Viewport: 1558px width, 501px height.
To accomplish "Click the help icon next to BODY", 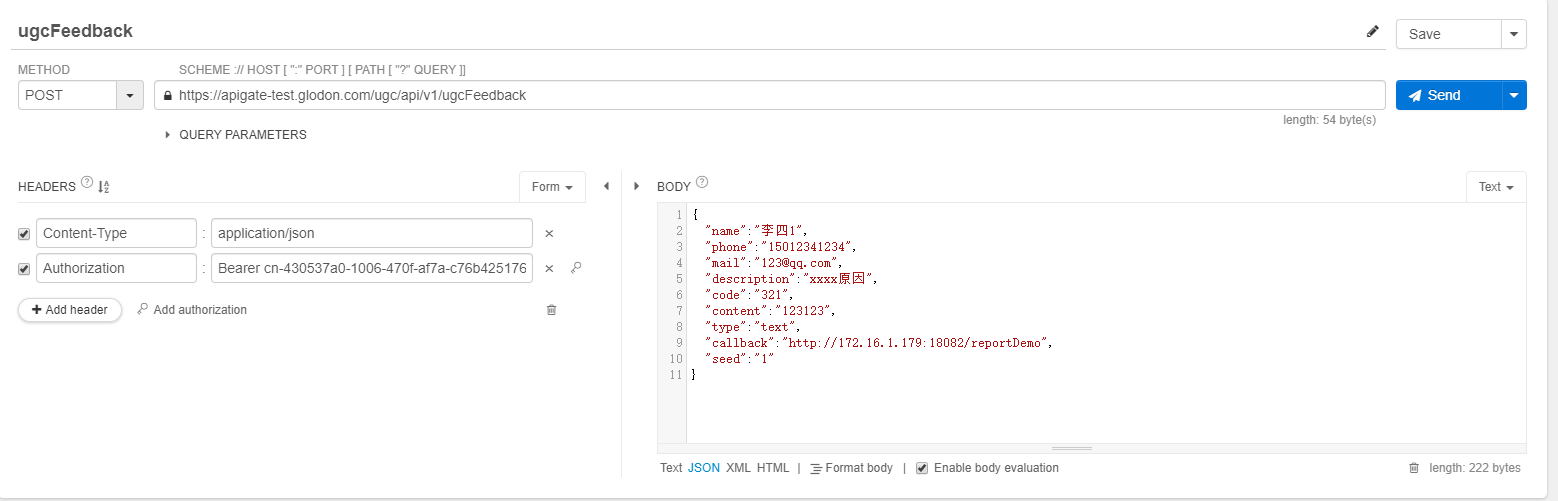I will [x=702, y=183].
